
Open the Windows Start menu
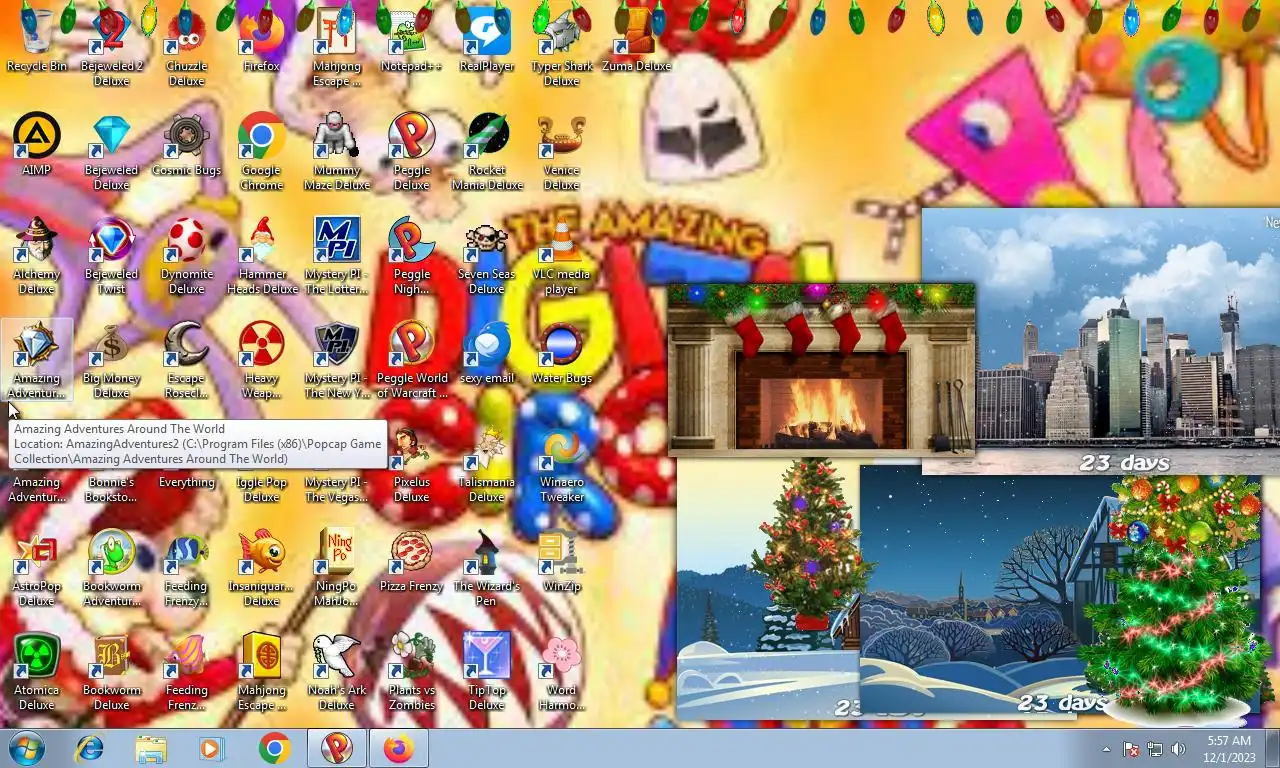(x=26, y=748)
